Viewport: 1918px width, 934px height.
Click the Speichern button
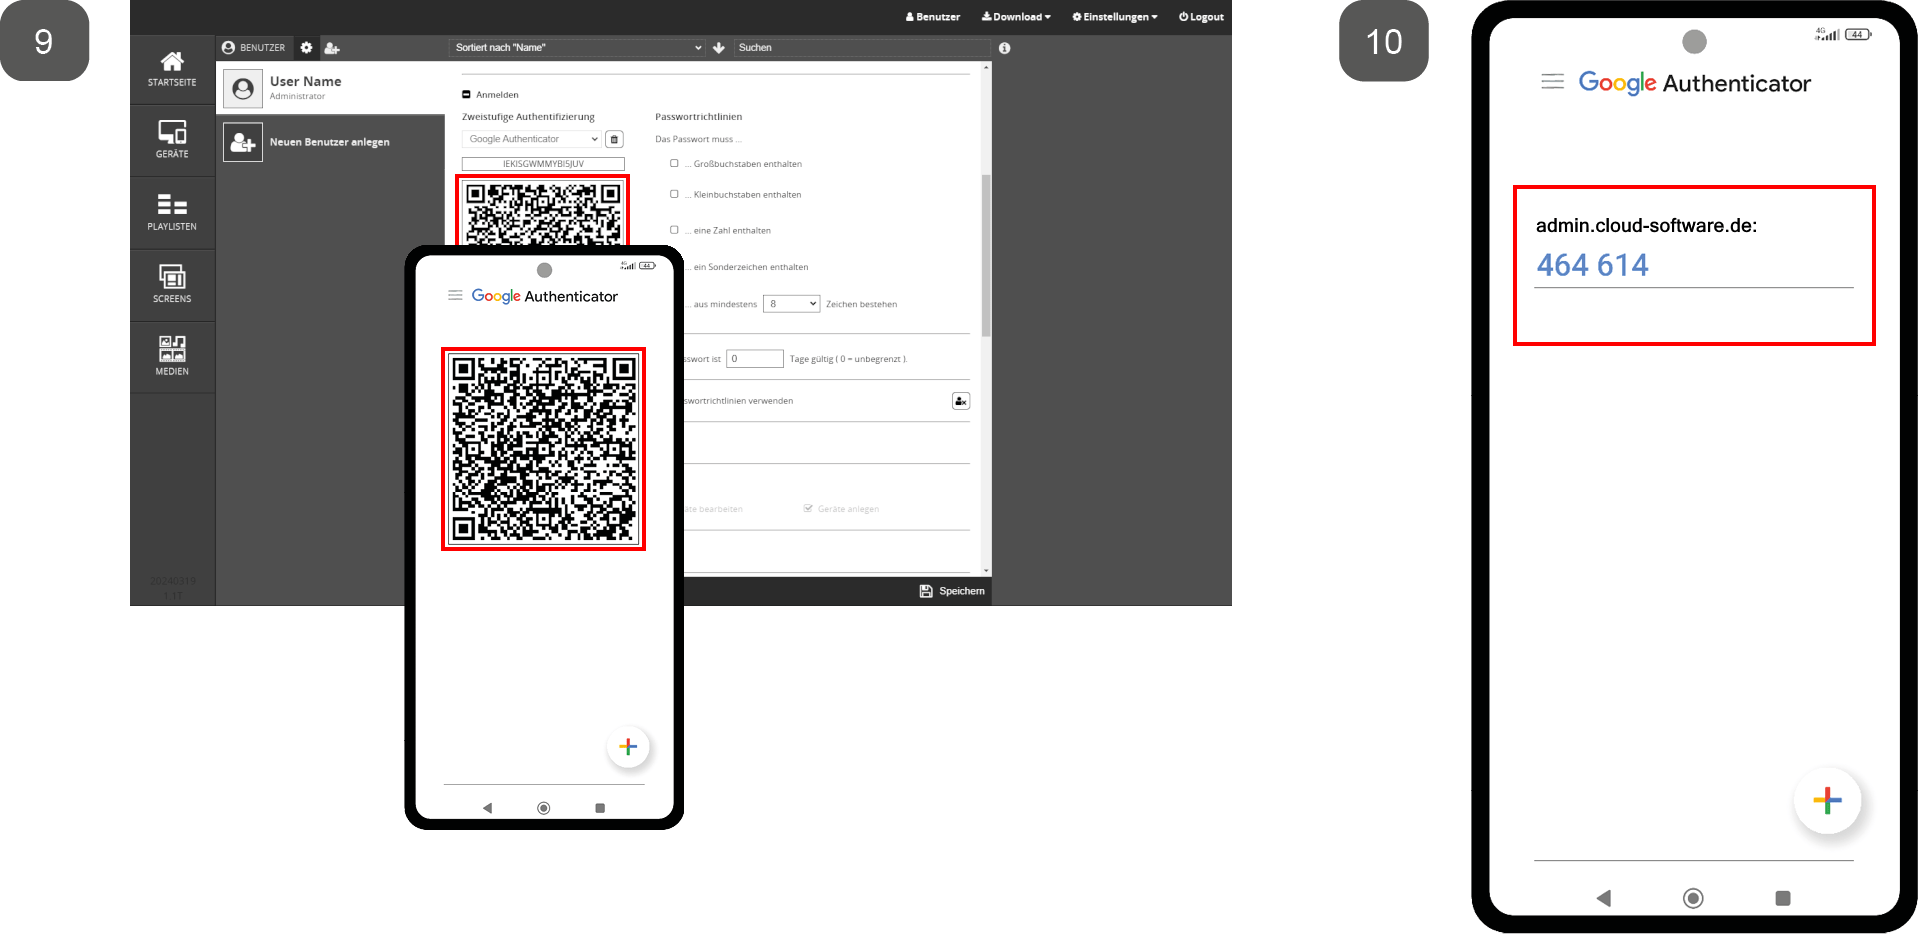(x=952, y=591)
